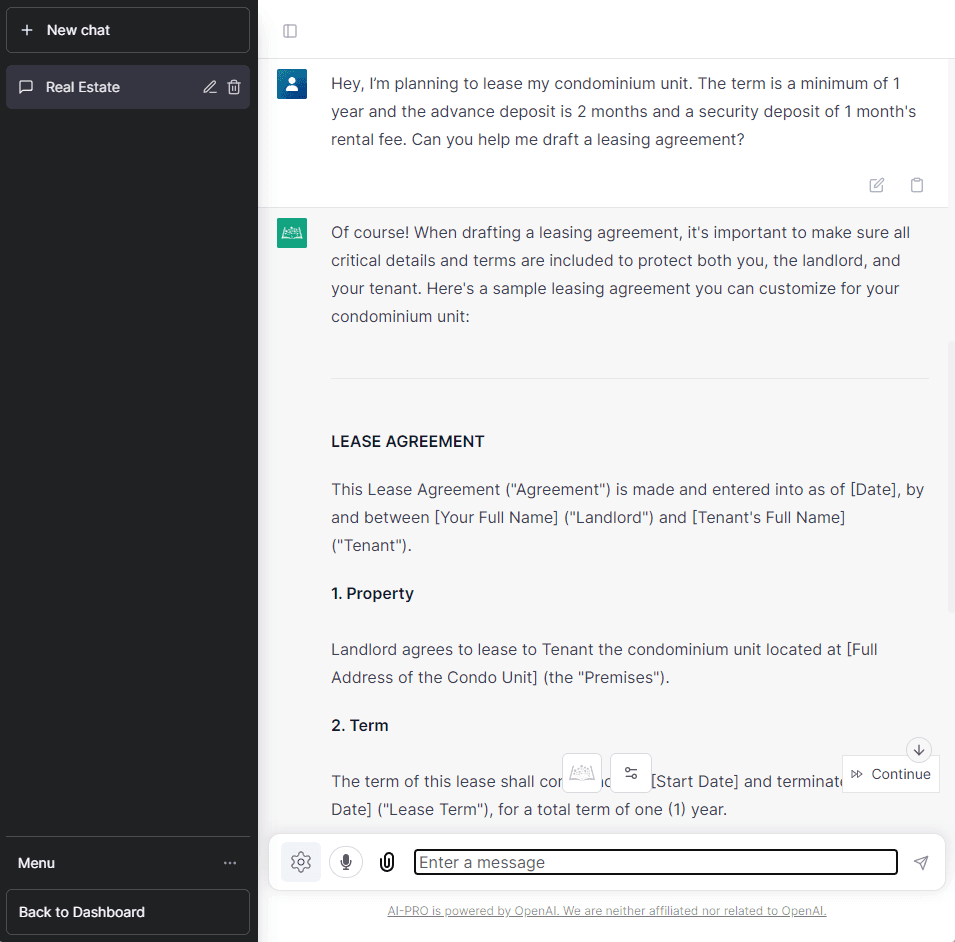
Task: Click the user profile avatar
Action: coord(292,84)
